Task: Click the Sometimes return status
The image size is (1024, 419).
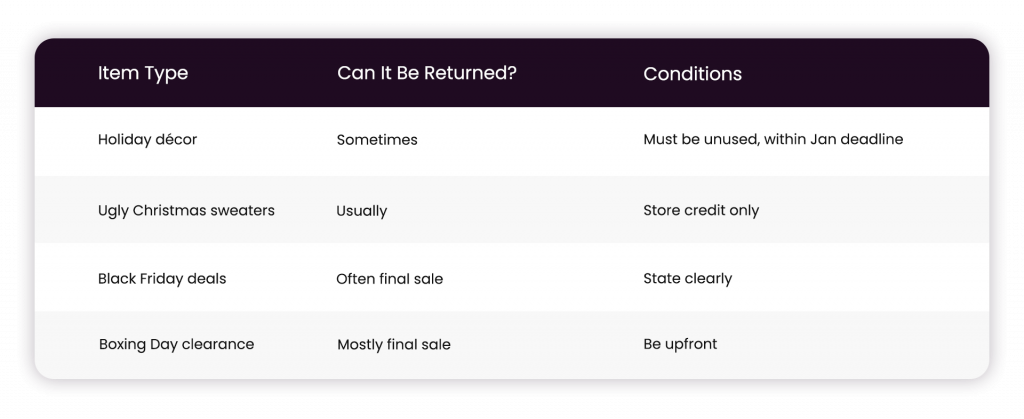Action: pos(377,140)
